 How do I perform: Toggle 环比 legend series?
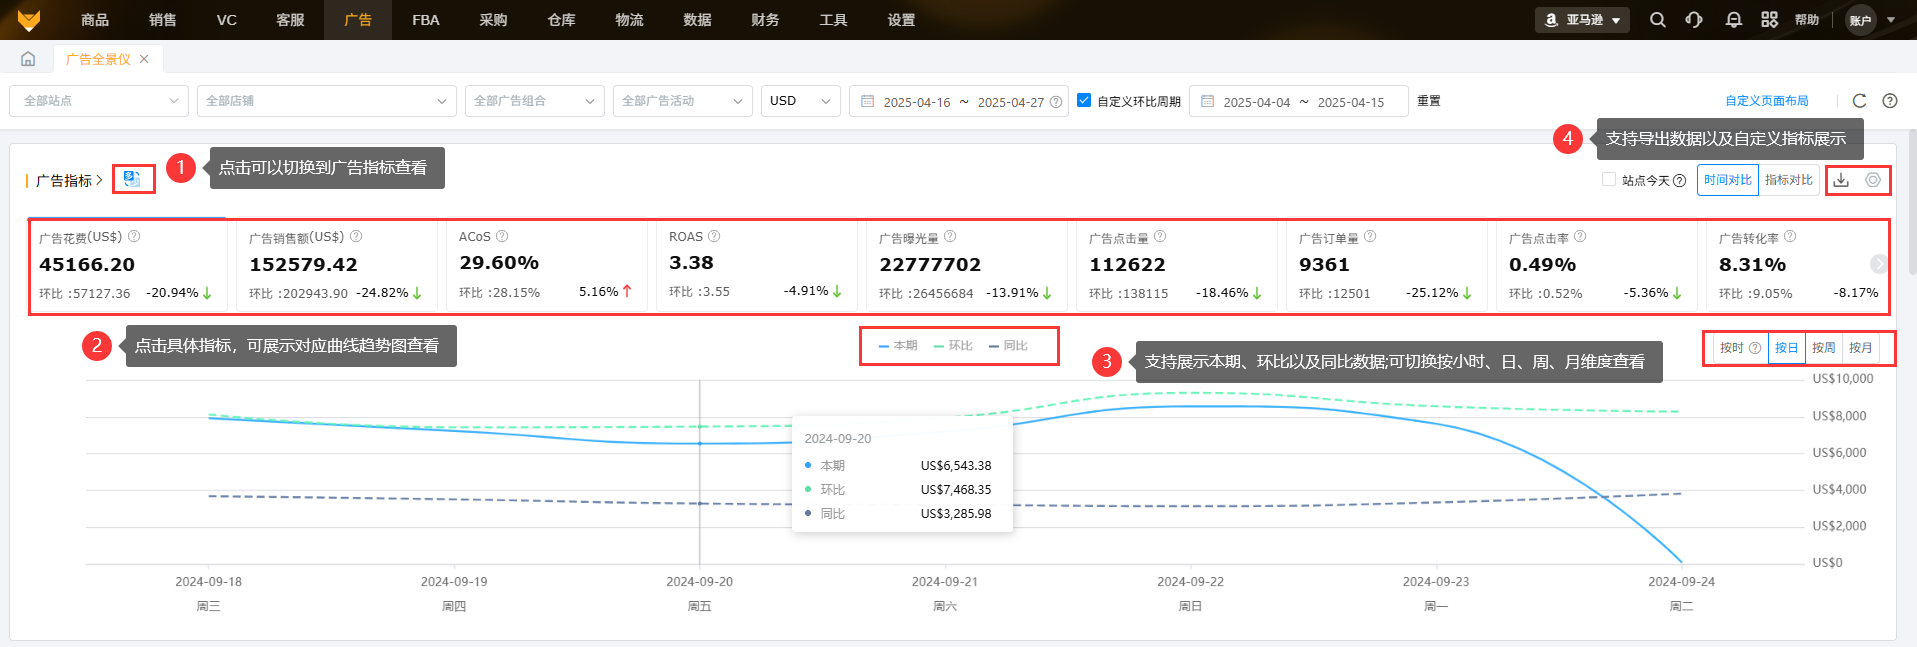(953, 346)
